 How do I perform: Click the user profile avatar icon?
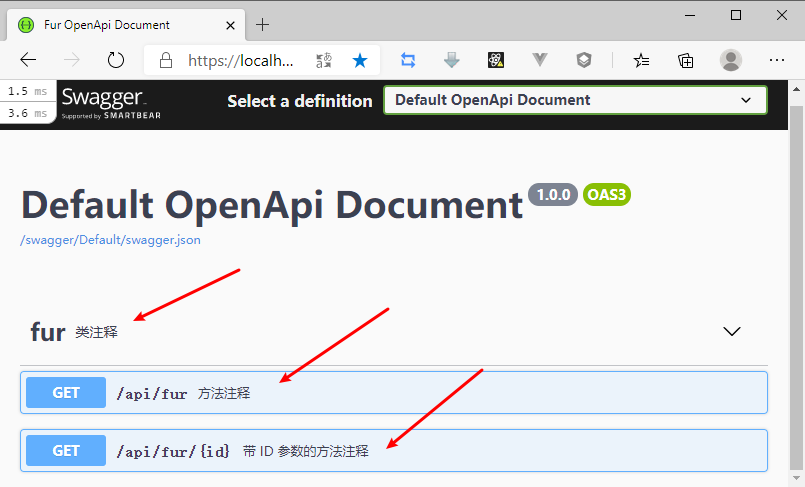(731, 60)
